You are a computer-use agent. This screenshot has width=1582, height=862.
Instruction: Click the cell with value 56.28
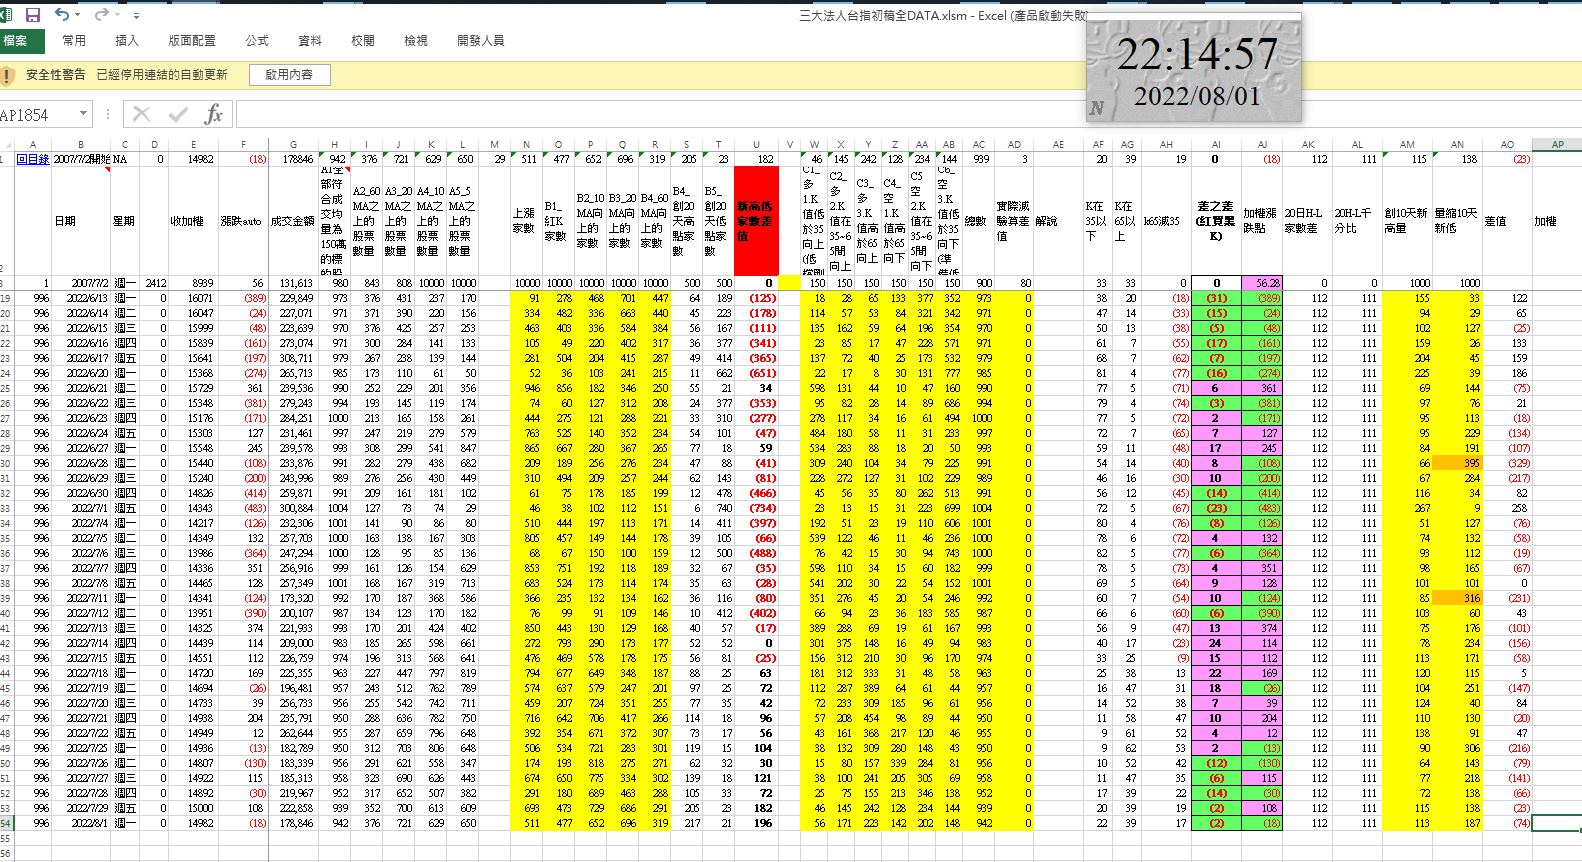pyautogui.click(x=1261, y=283)
